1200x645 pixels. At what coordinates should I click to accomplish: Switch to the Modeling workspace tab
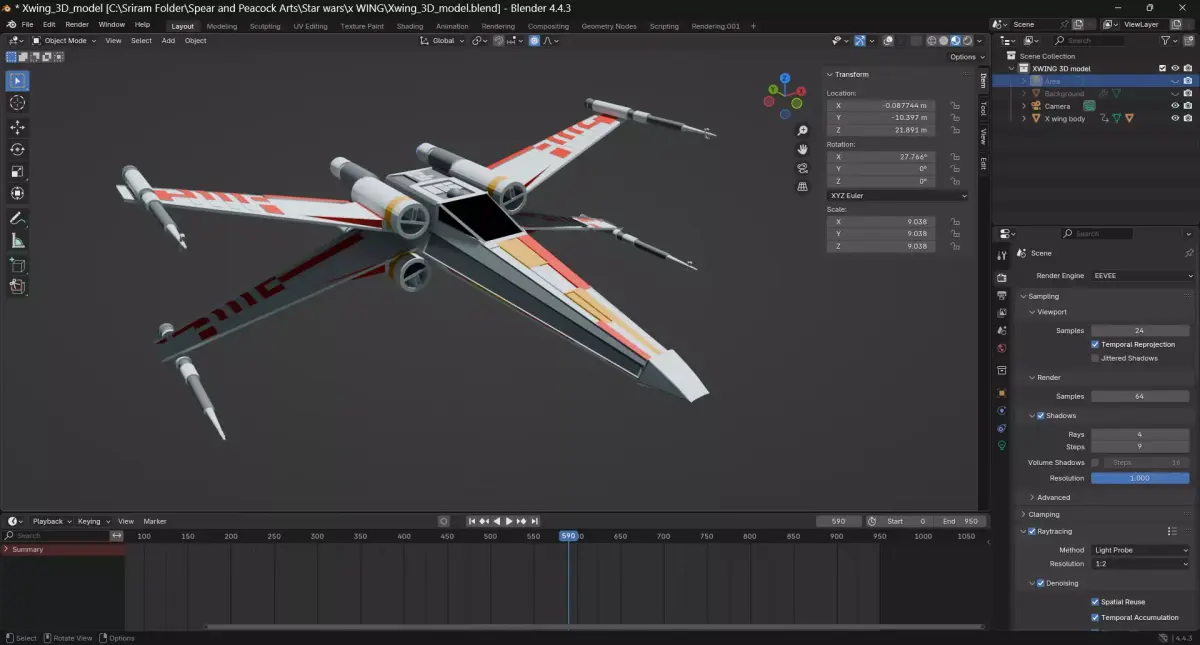222,26
